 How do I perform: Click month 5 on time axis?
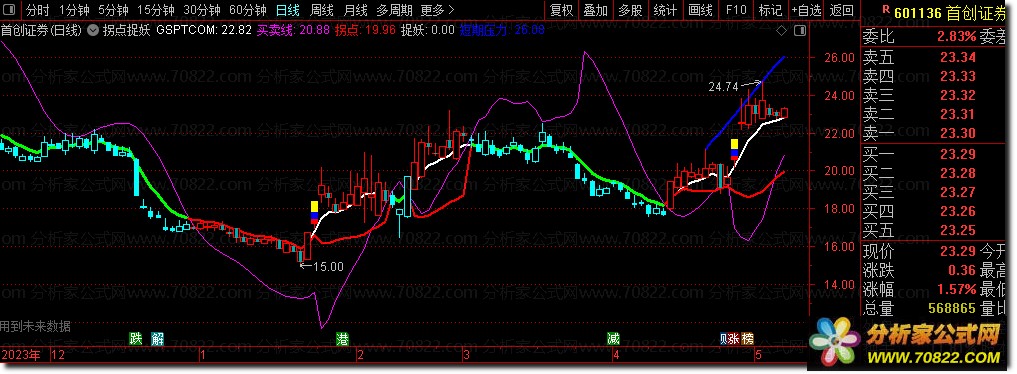tap(757, 355)
